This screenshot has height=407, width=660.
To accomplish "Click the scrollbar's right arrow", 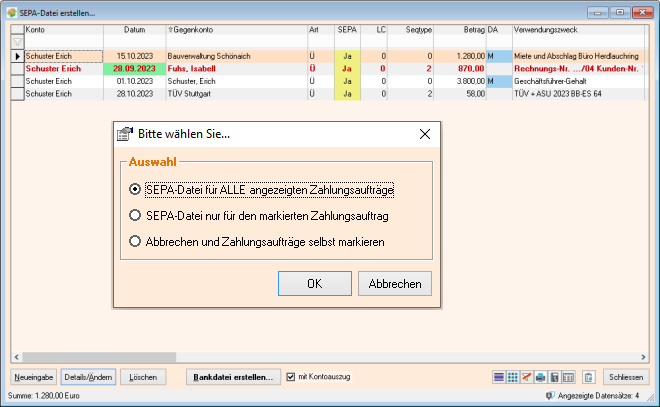I will pyautogui.click(x=643, y=357).
